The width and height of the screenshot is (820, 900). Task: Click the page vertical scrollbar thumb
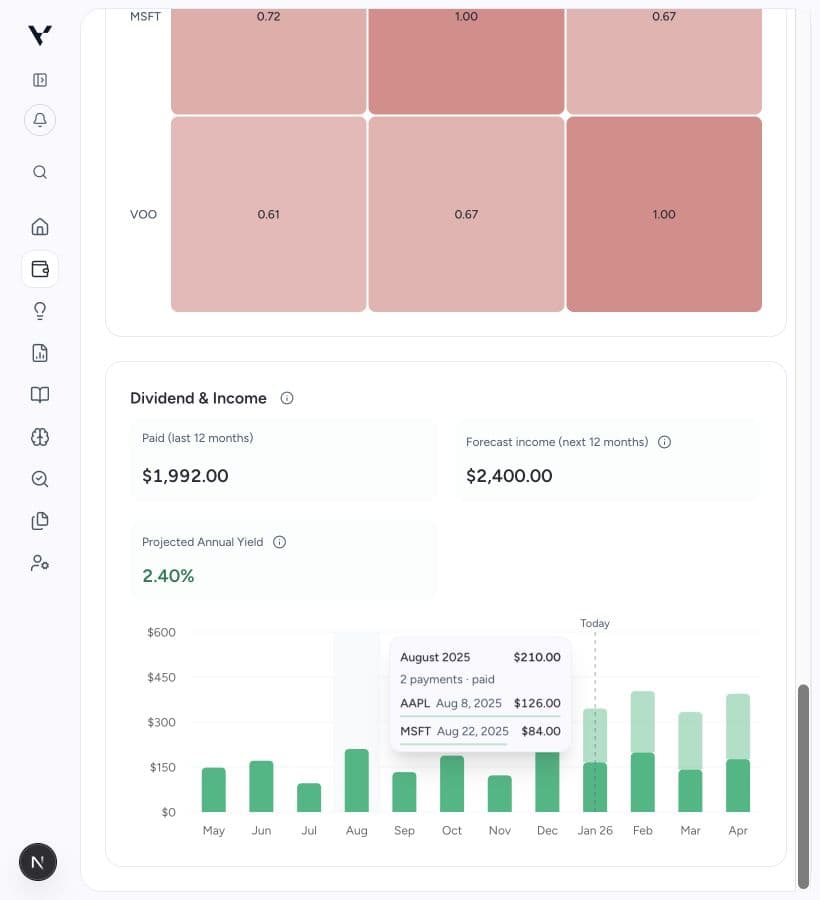[x=803, y=786]
